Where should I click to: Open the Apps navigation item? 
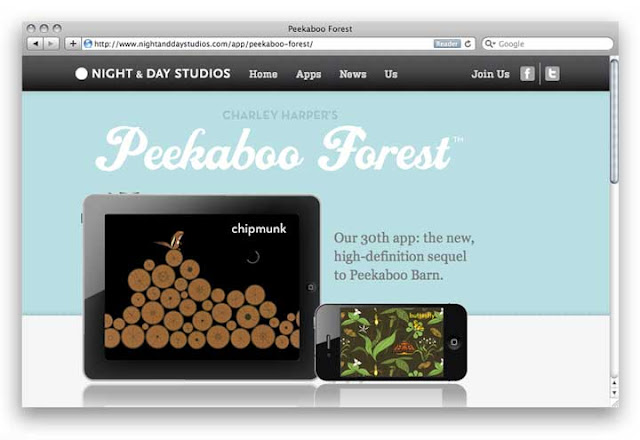click(308, 74)
